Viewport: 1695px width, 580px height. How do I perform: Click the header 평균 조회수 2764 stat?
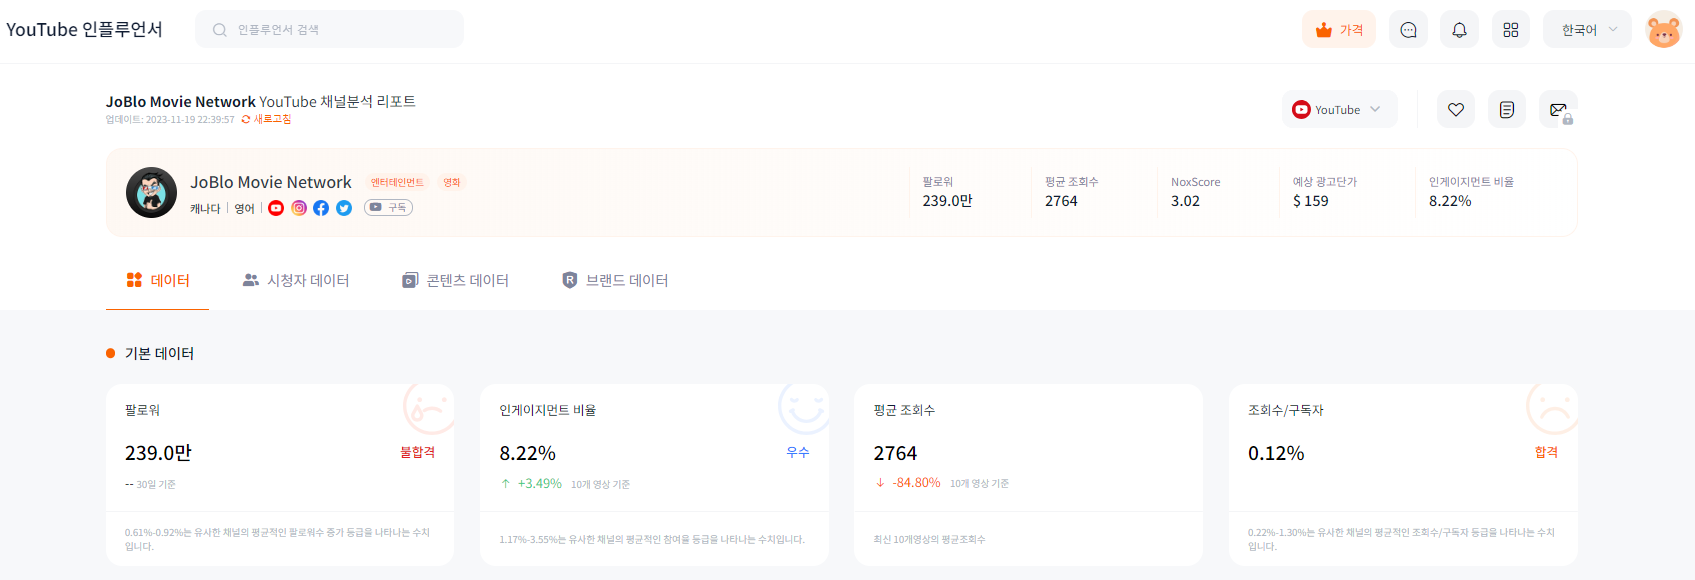coord(1071,192)
